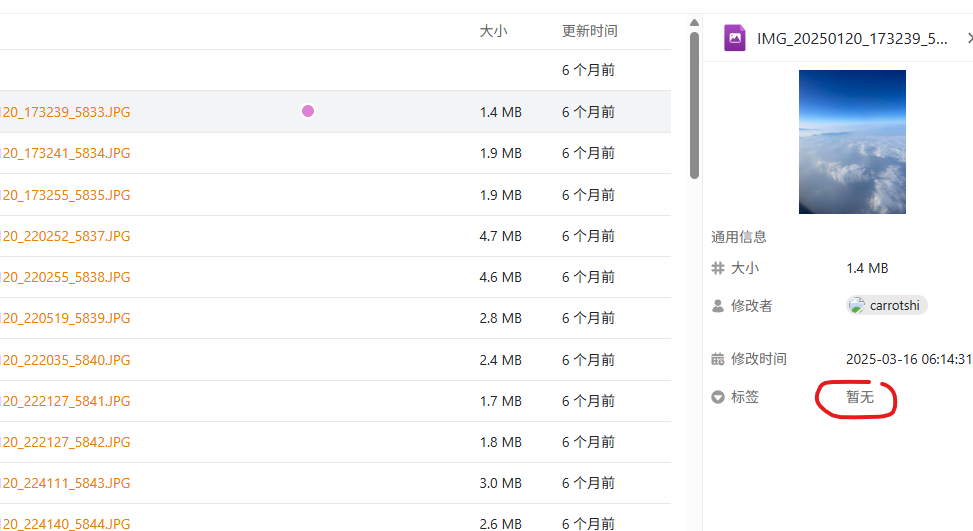The height and width of the screenshot is (531, 973).
Task: Sort by 更新时间 column header
Action: pos(590,31)
